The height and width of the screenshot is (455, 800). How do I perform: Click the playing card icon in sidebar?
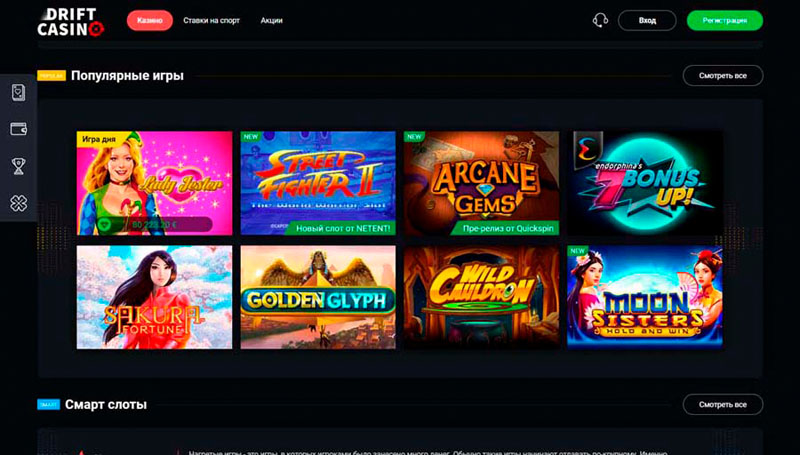18,93
